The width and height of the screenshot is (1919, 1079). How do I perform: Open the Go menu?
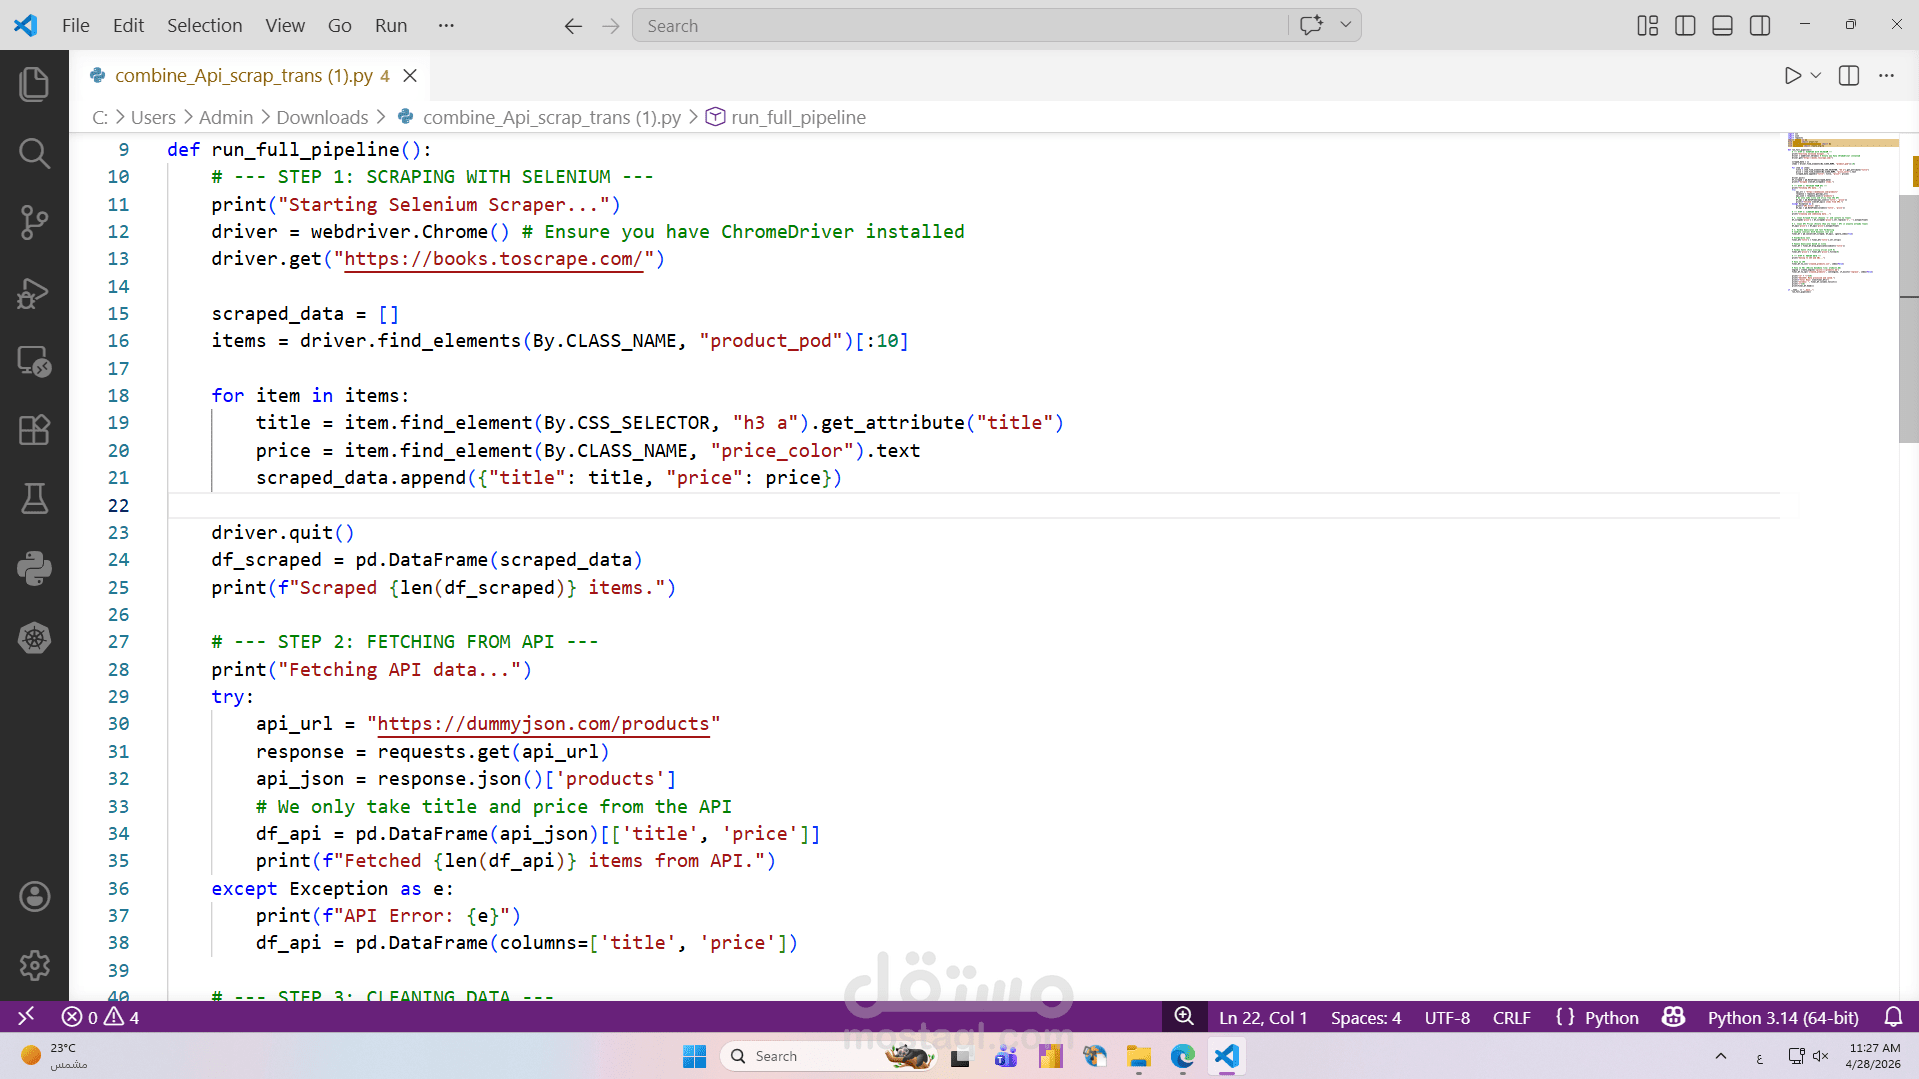click(x=340, y=26)
